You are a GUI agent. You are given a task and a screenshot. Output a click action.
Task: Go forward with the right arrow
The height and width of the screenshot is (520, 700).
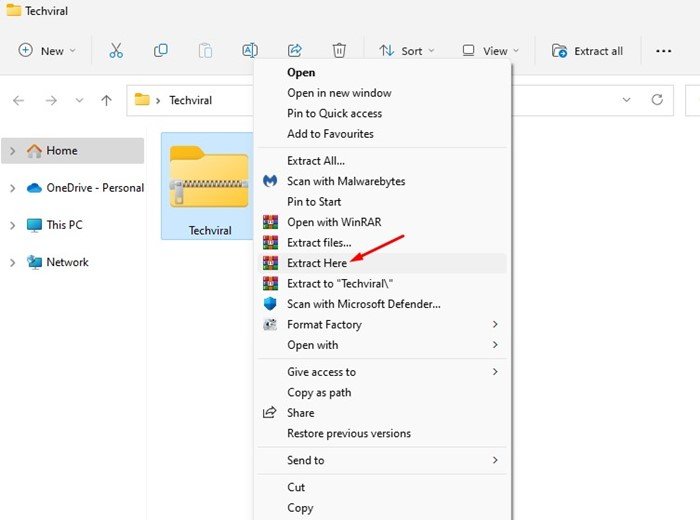[51, 100]
